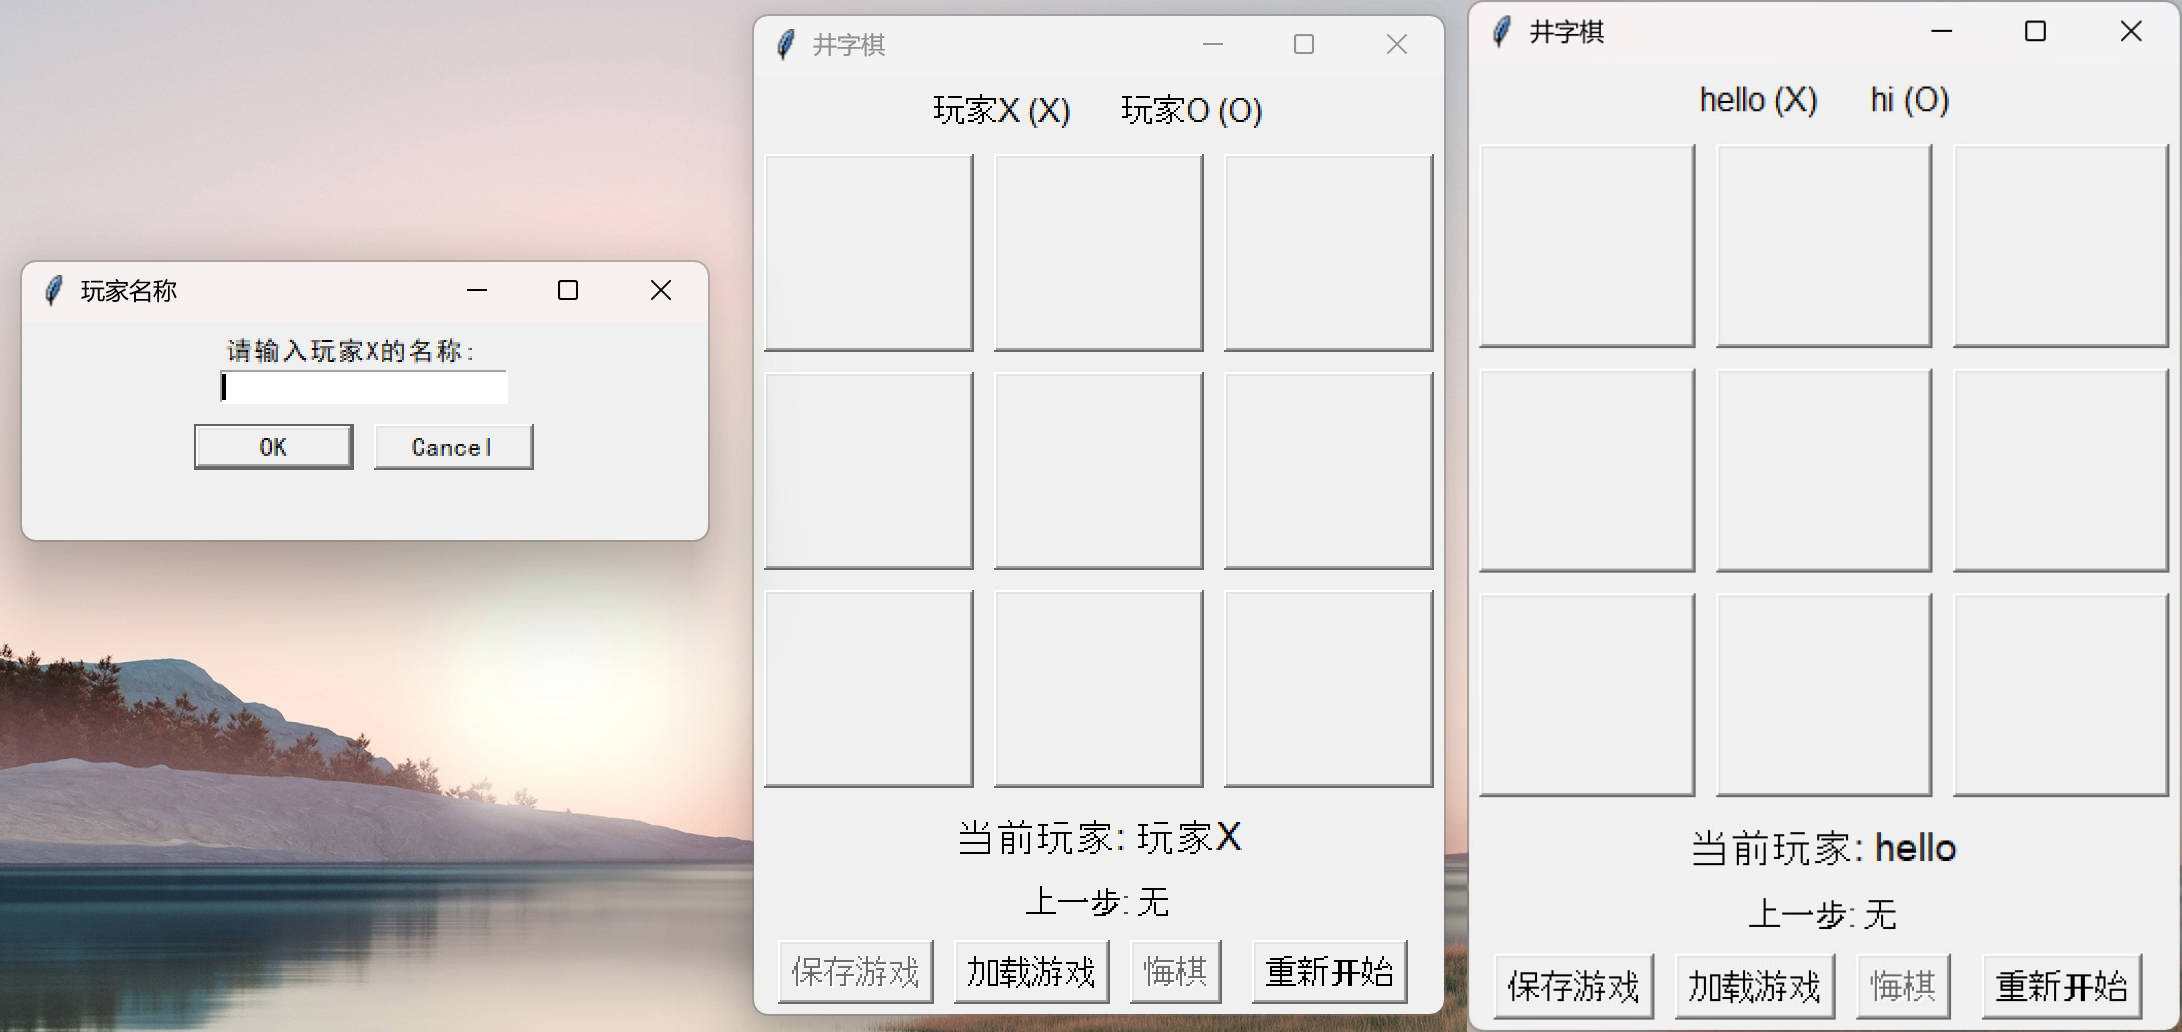This screenshot has width=2182, height=1032.
Task: Mark bottom-left cell in hello board
Action: pyautogui.click(x=1587, y=695)
